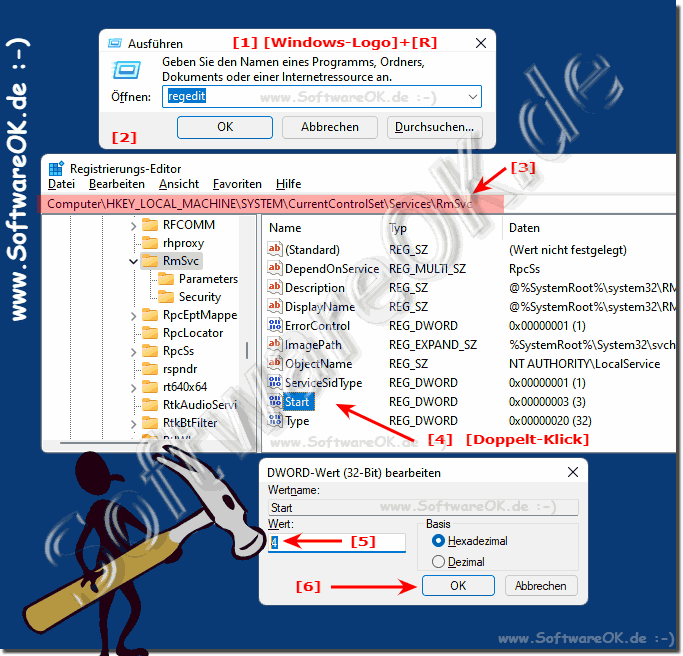Open the Öffnen combo box dropdown arrow

(473, 97)
